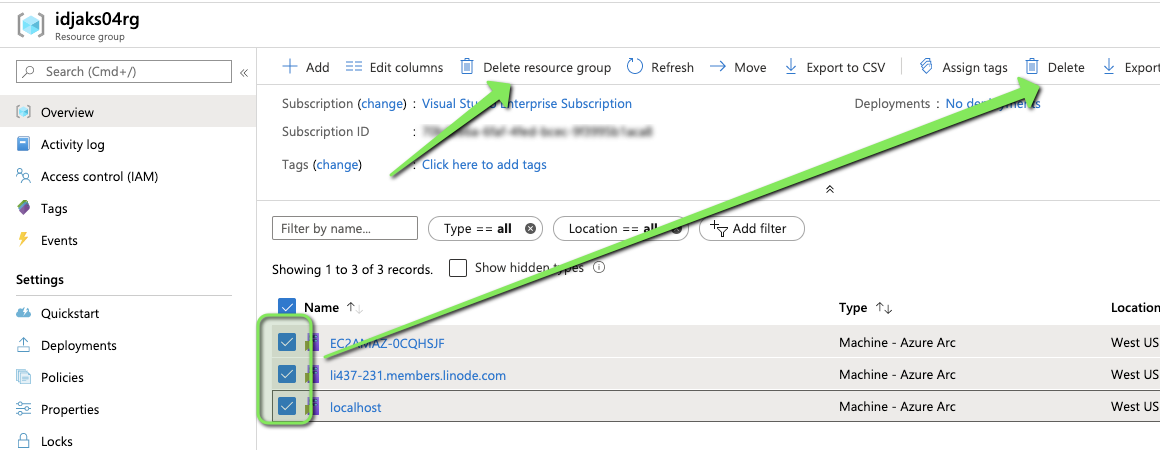Open Events in the sidebar

click(59, 240)
